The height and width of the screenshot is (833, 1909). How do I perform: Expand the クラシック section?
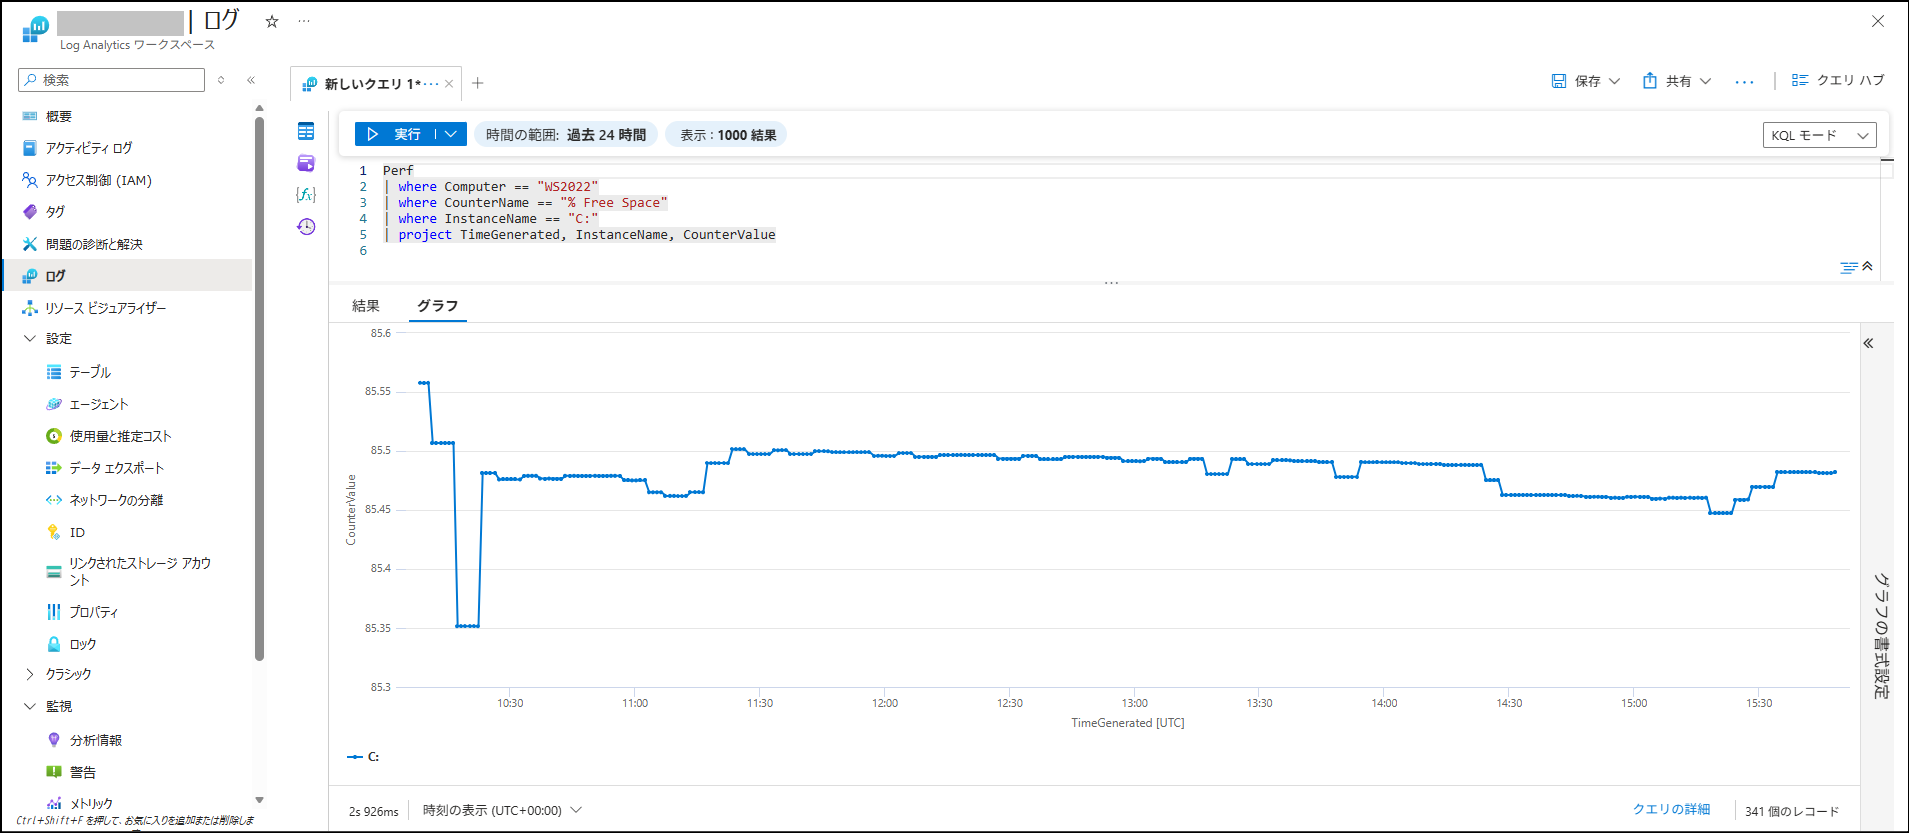30,674
